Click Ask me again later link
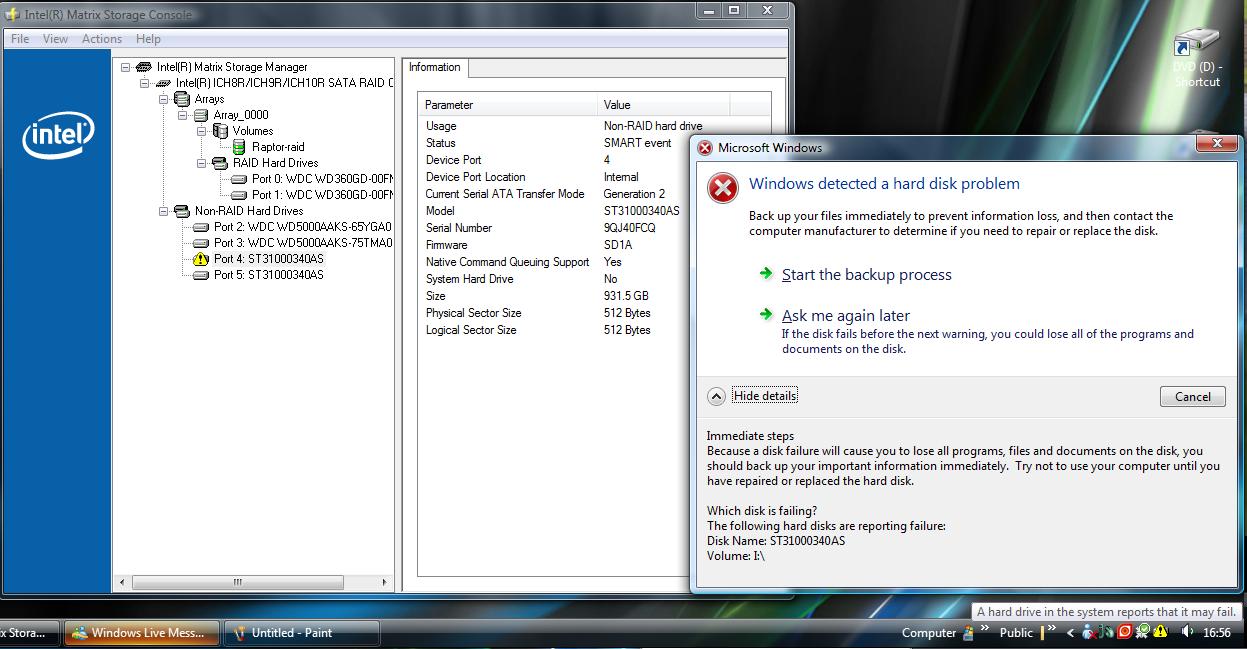 pyautogui.click(x=846, y=316)
